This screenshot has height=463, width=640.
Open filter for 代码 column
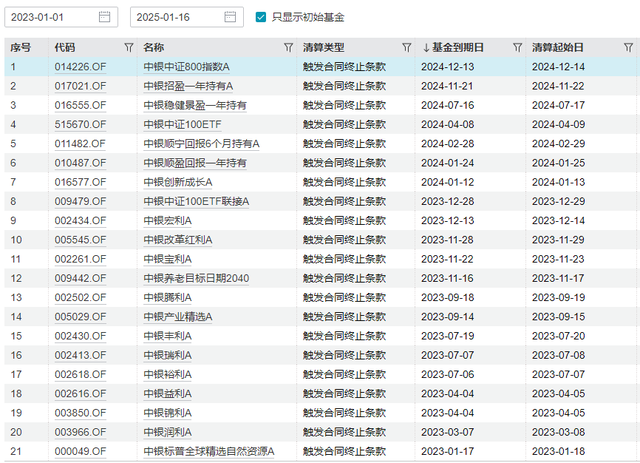129,48
